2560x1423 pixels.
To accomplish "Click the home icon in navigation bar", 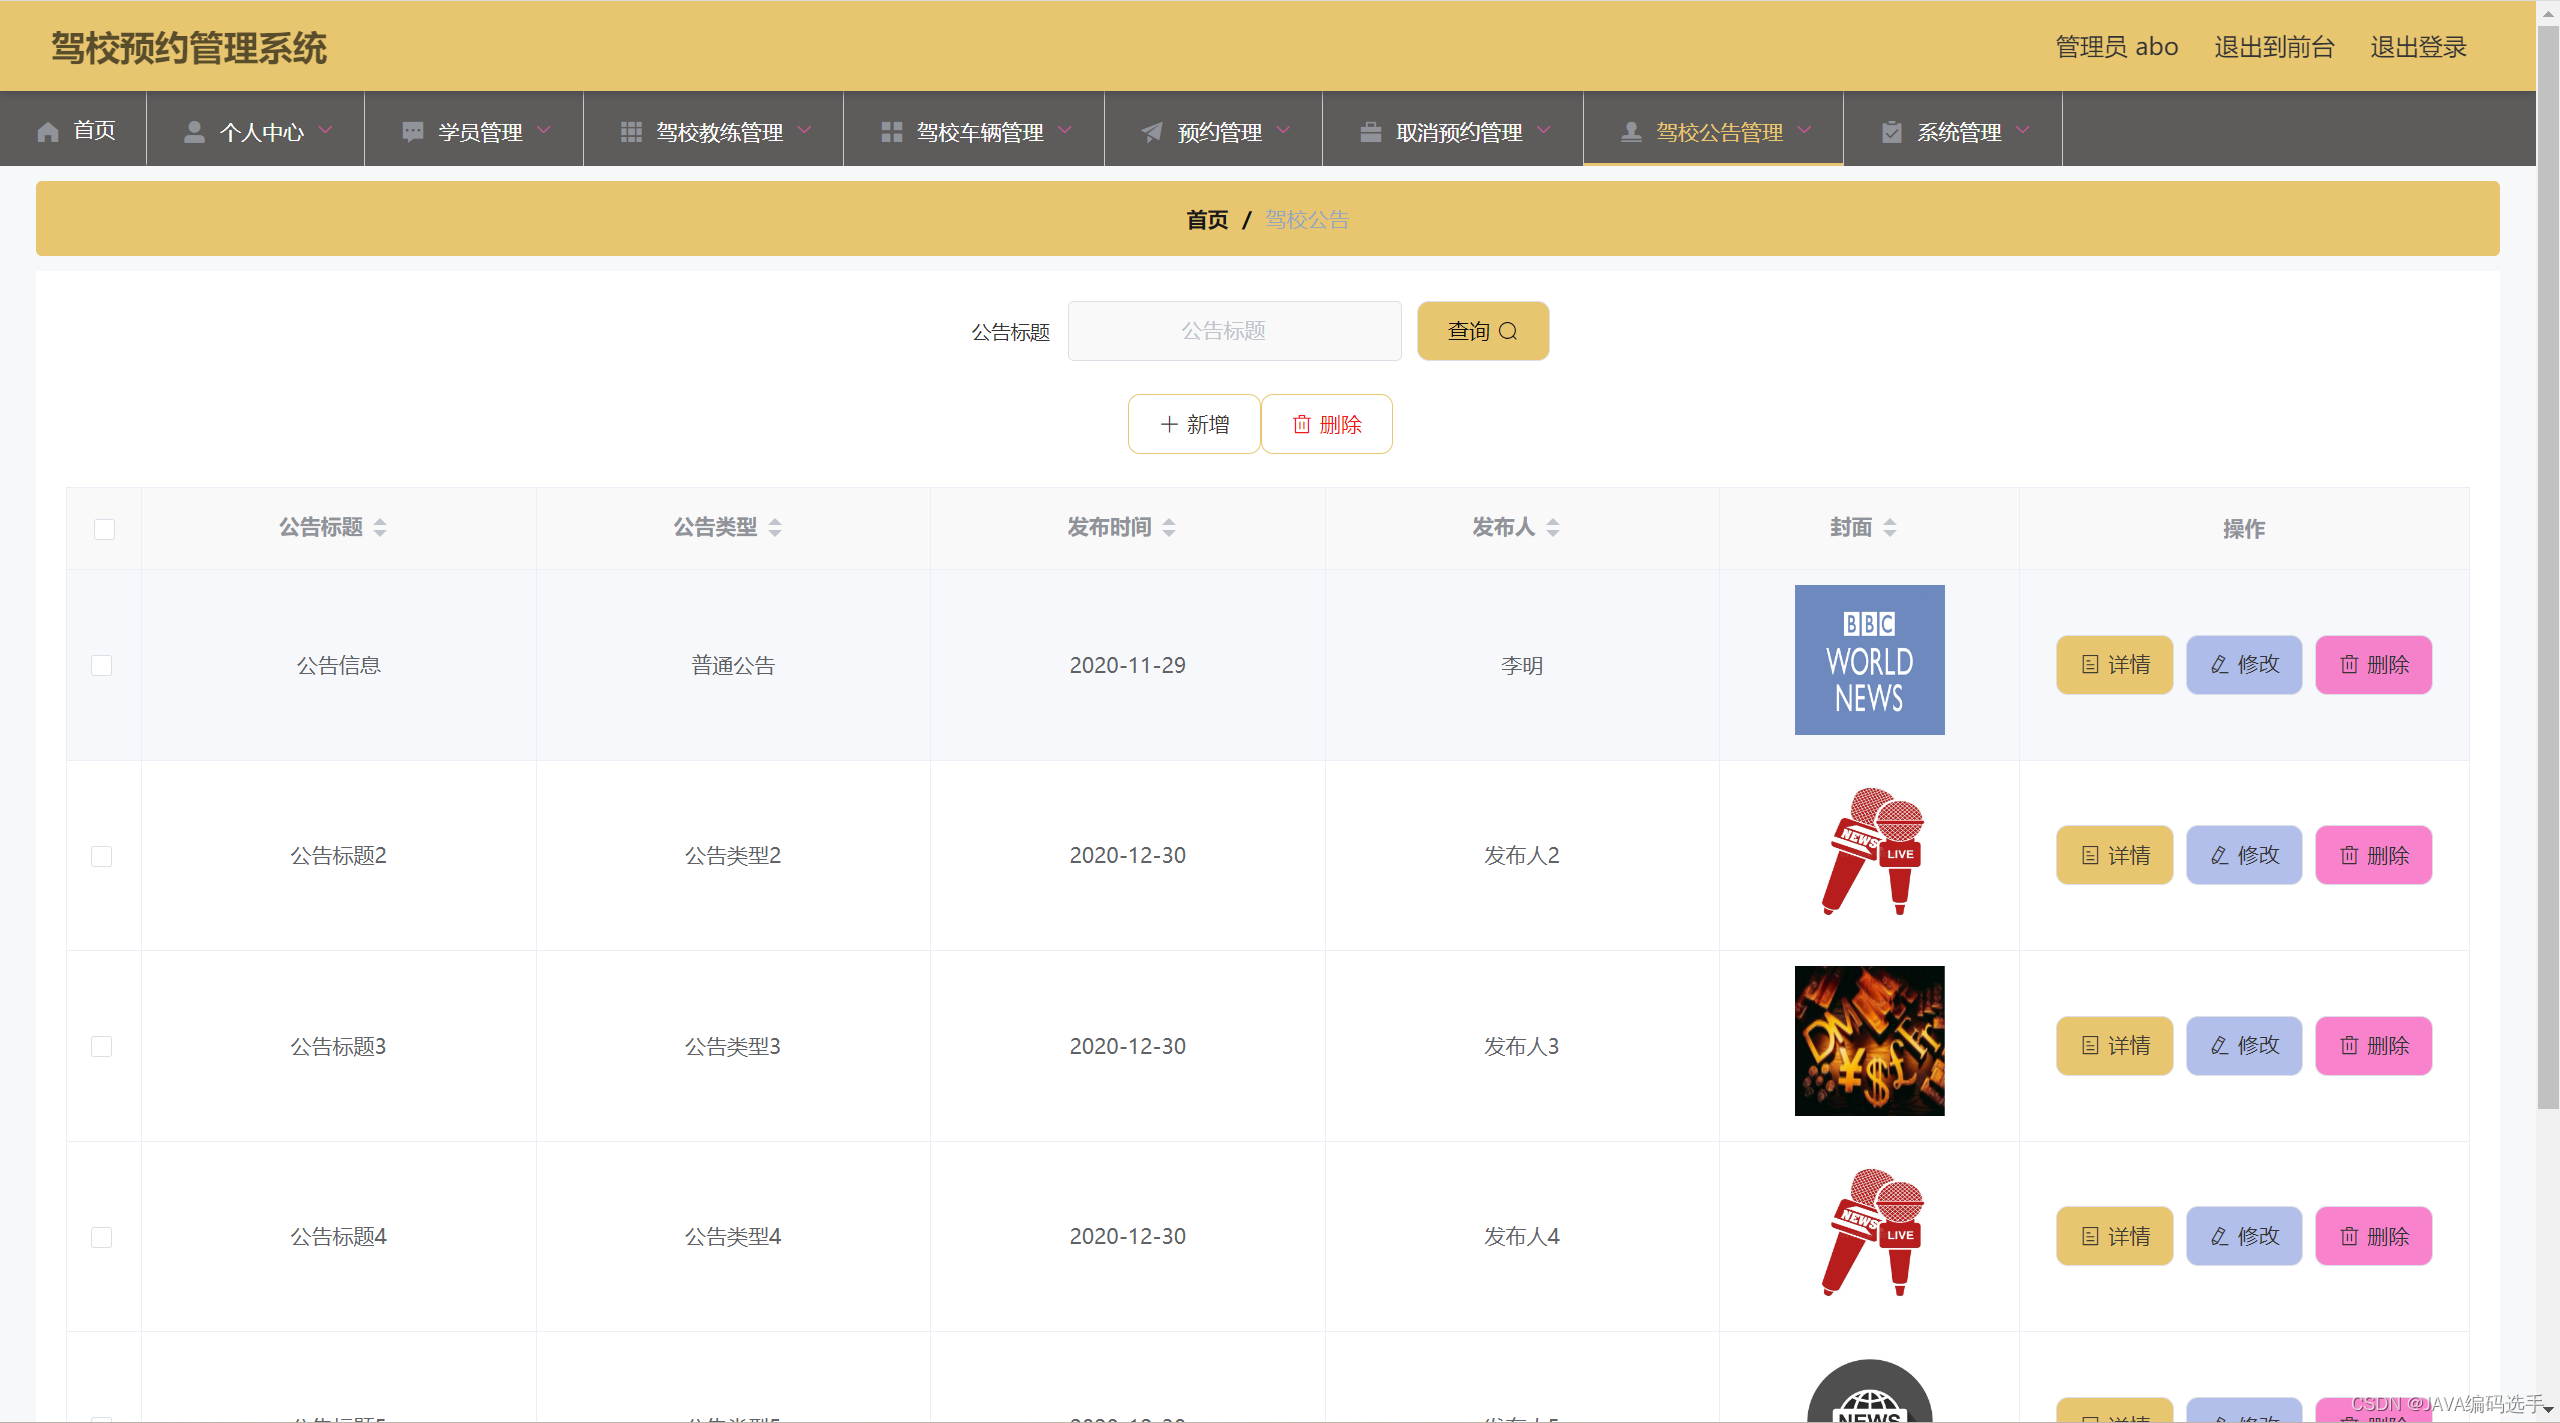I will (47, 132).
